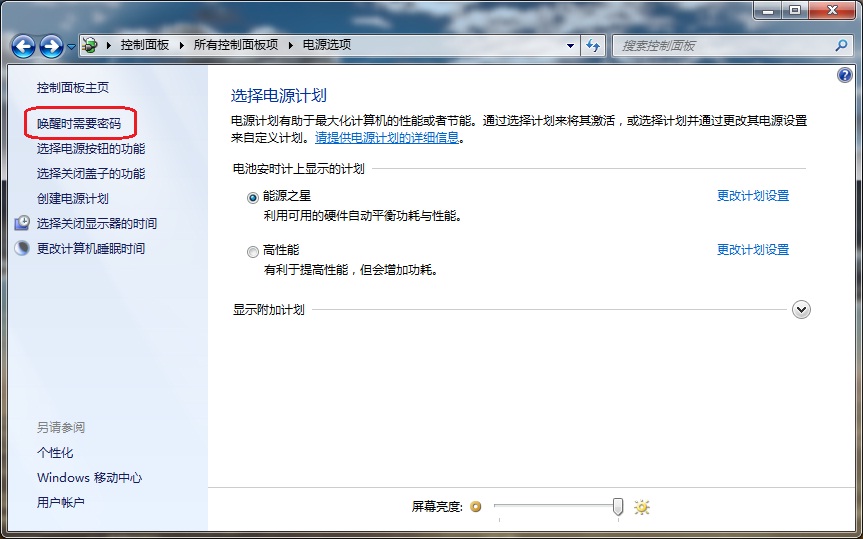Close the 电源选项 window
Image resolution: width=863 pixels, height=539 pixels.
pos(832,10)
